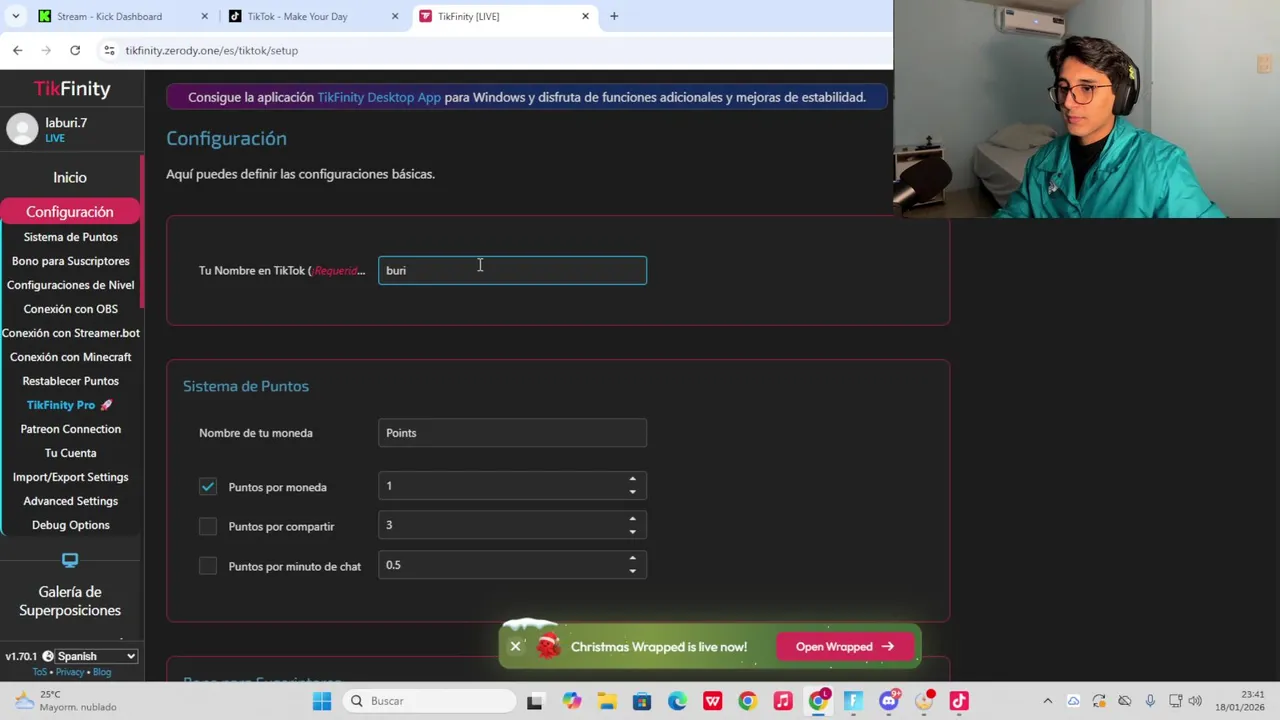Open Microsoft Edge from taskbar
Screen dimensions: 1280x720
[x=677, y=701]
